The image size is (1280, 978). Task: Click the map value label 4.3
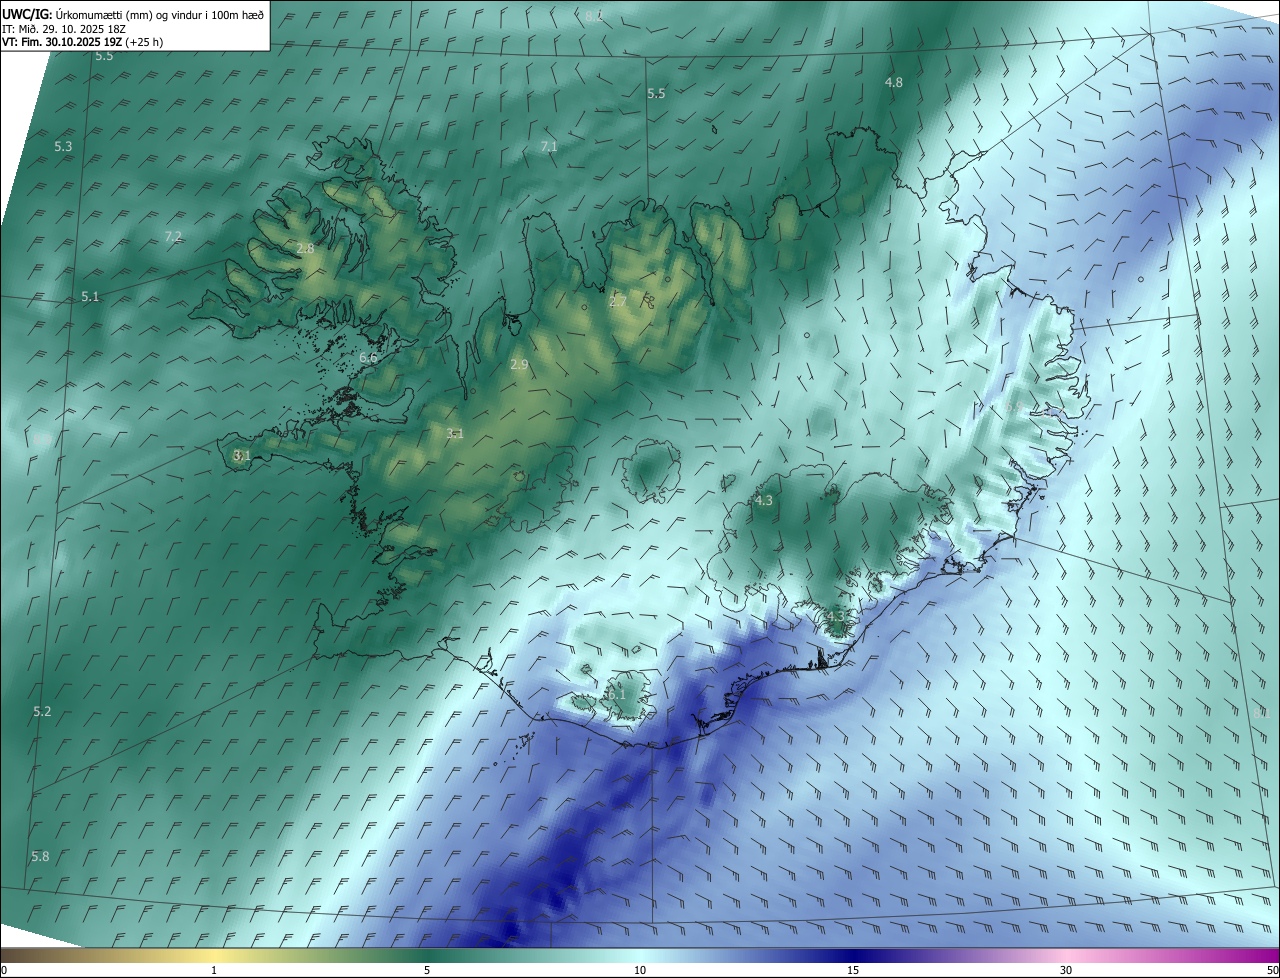point(764,501)
